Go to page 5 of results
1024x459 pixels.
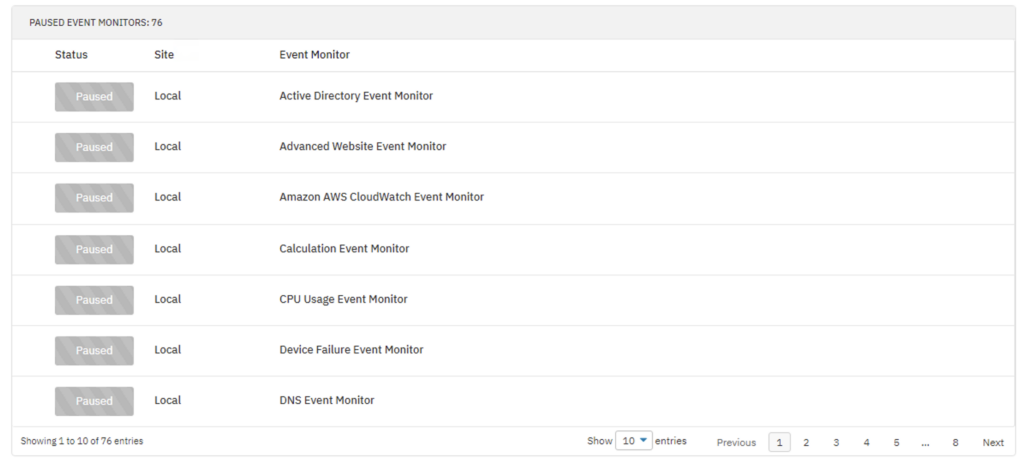click(896, 443)
